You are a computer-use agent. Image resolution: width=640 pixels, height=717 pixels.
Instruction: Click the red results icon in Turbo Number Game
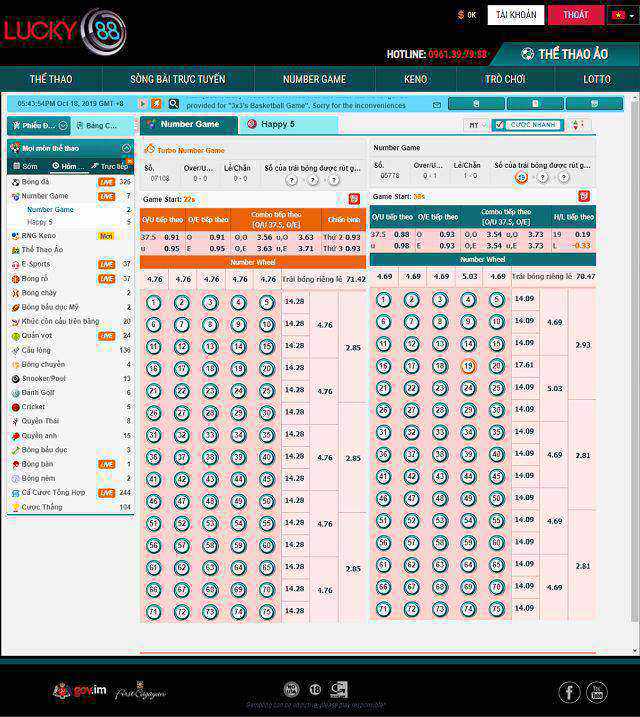(x=354, y=199)
